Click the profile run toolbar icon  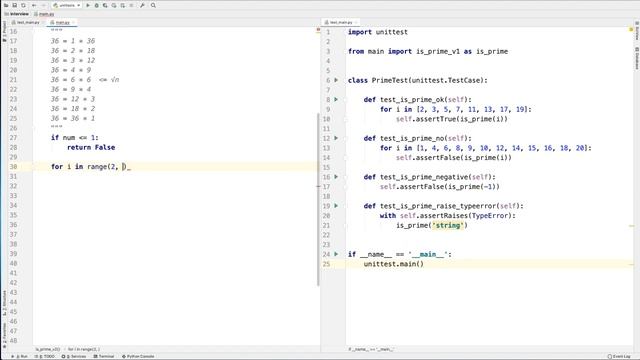pyautogui.click(x=114, y=5)
